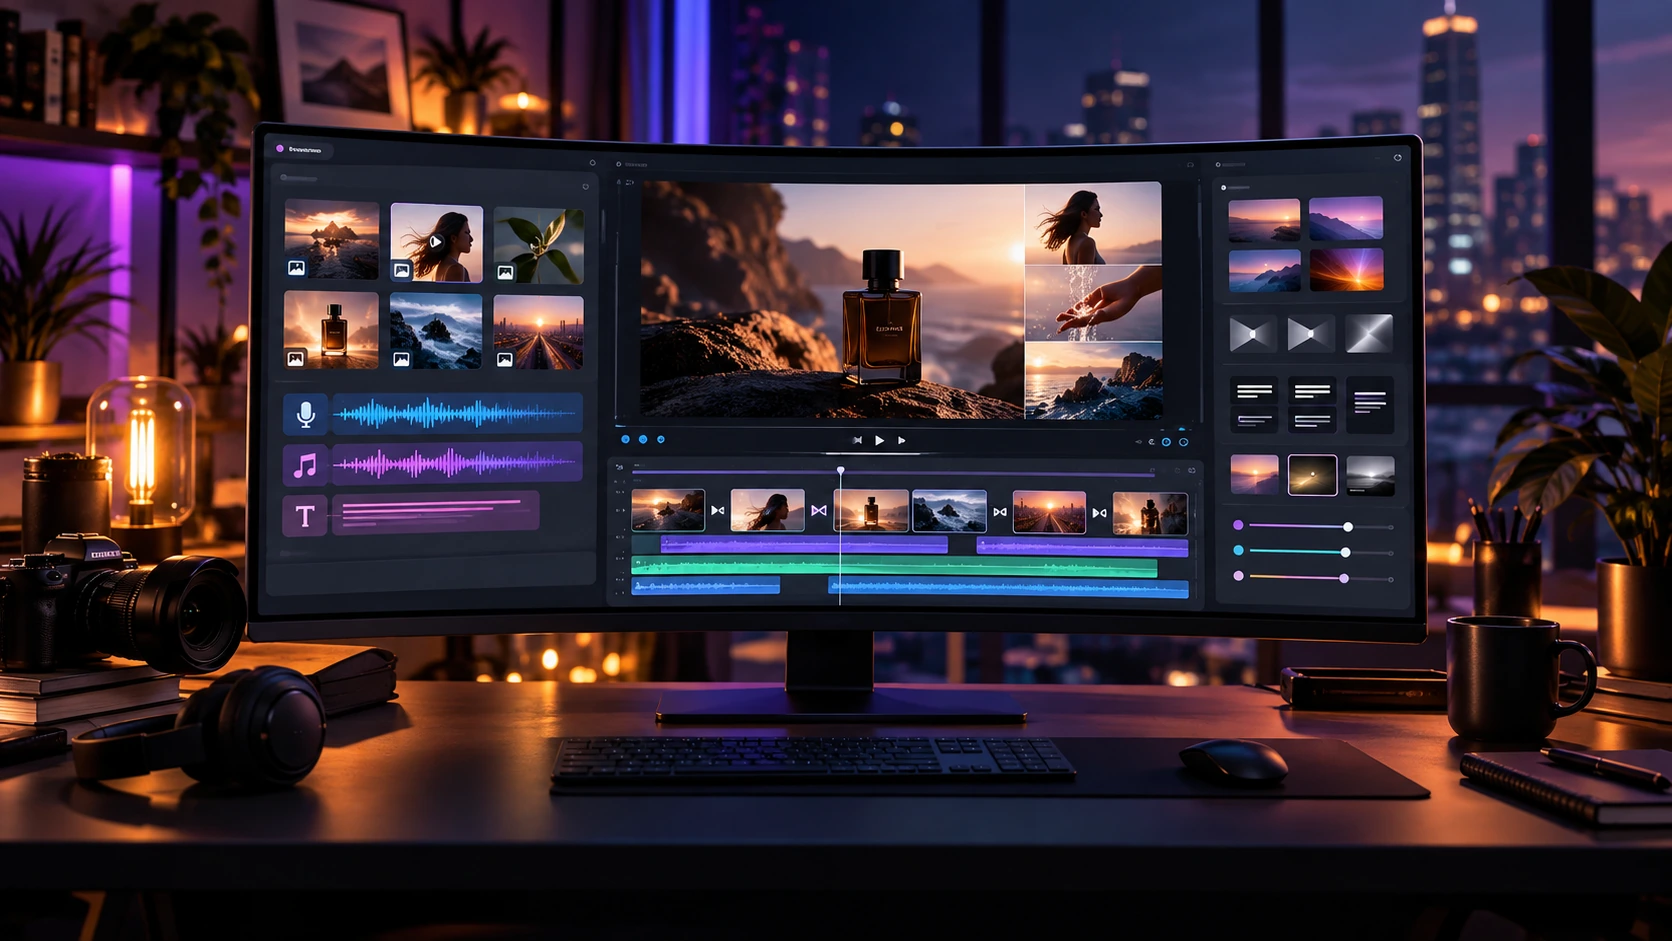1672x941 pixels.
Task: Click the blue voiceover waveform
Action: click(x=456, y=413)
